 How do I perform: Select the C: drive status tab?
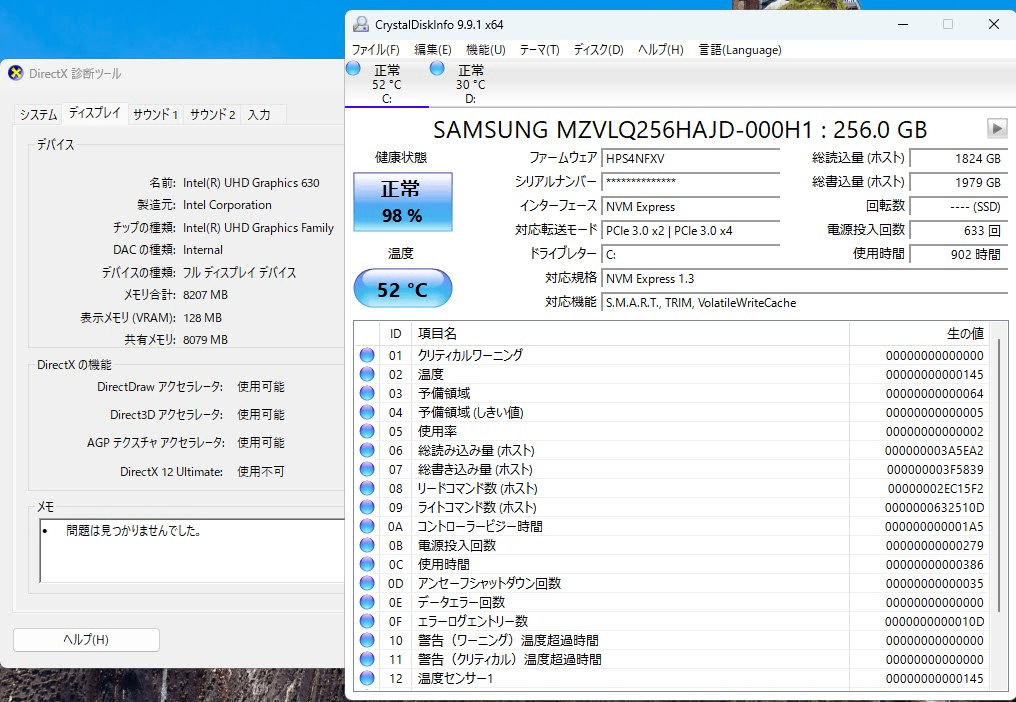[x=387, y=84]
